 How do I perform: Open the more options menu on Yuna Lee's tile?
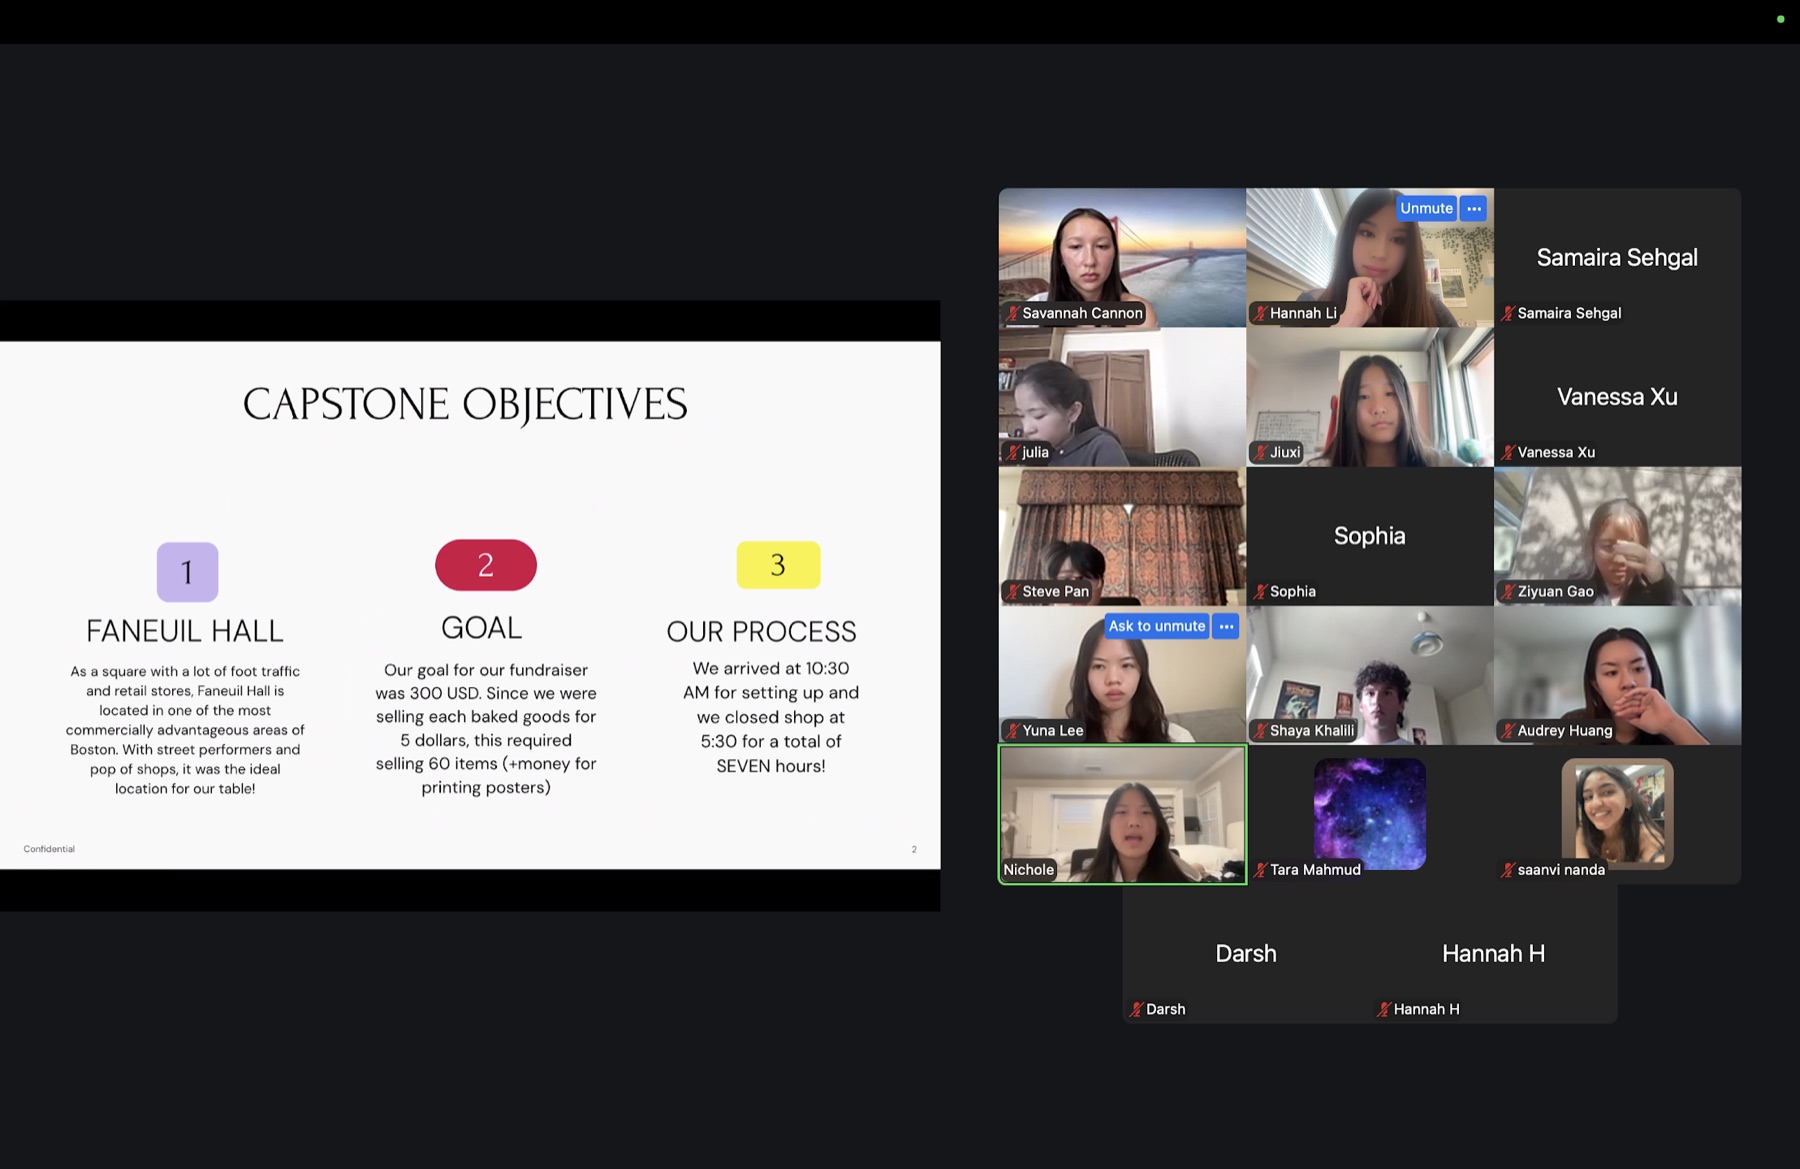[1226, 626]
